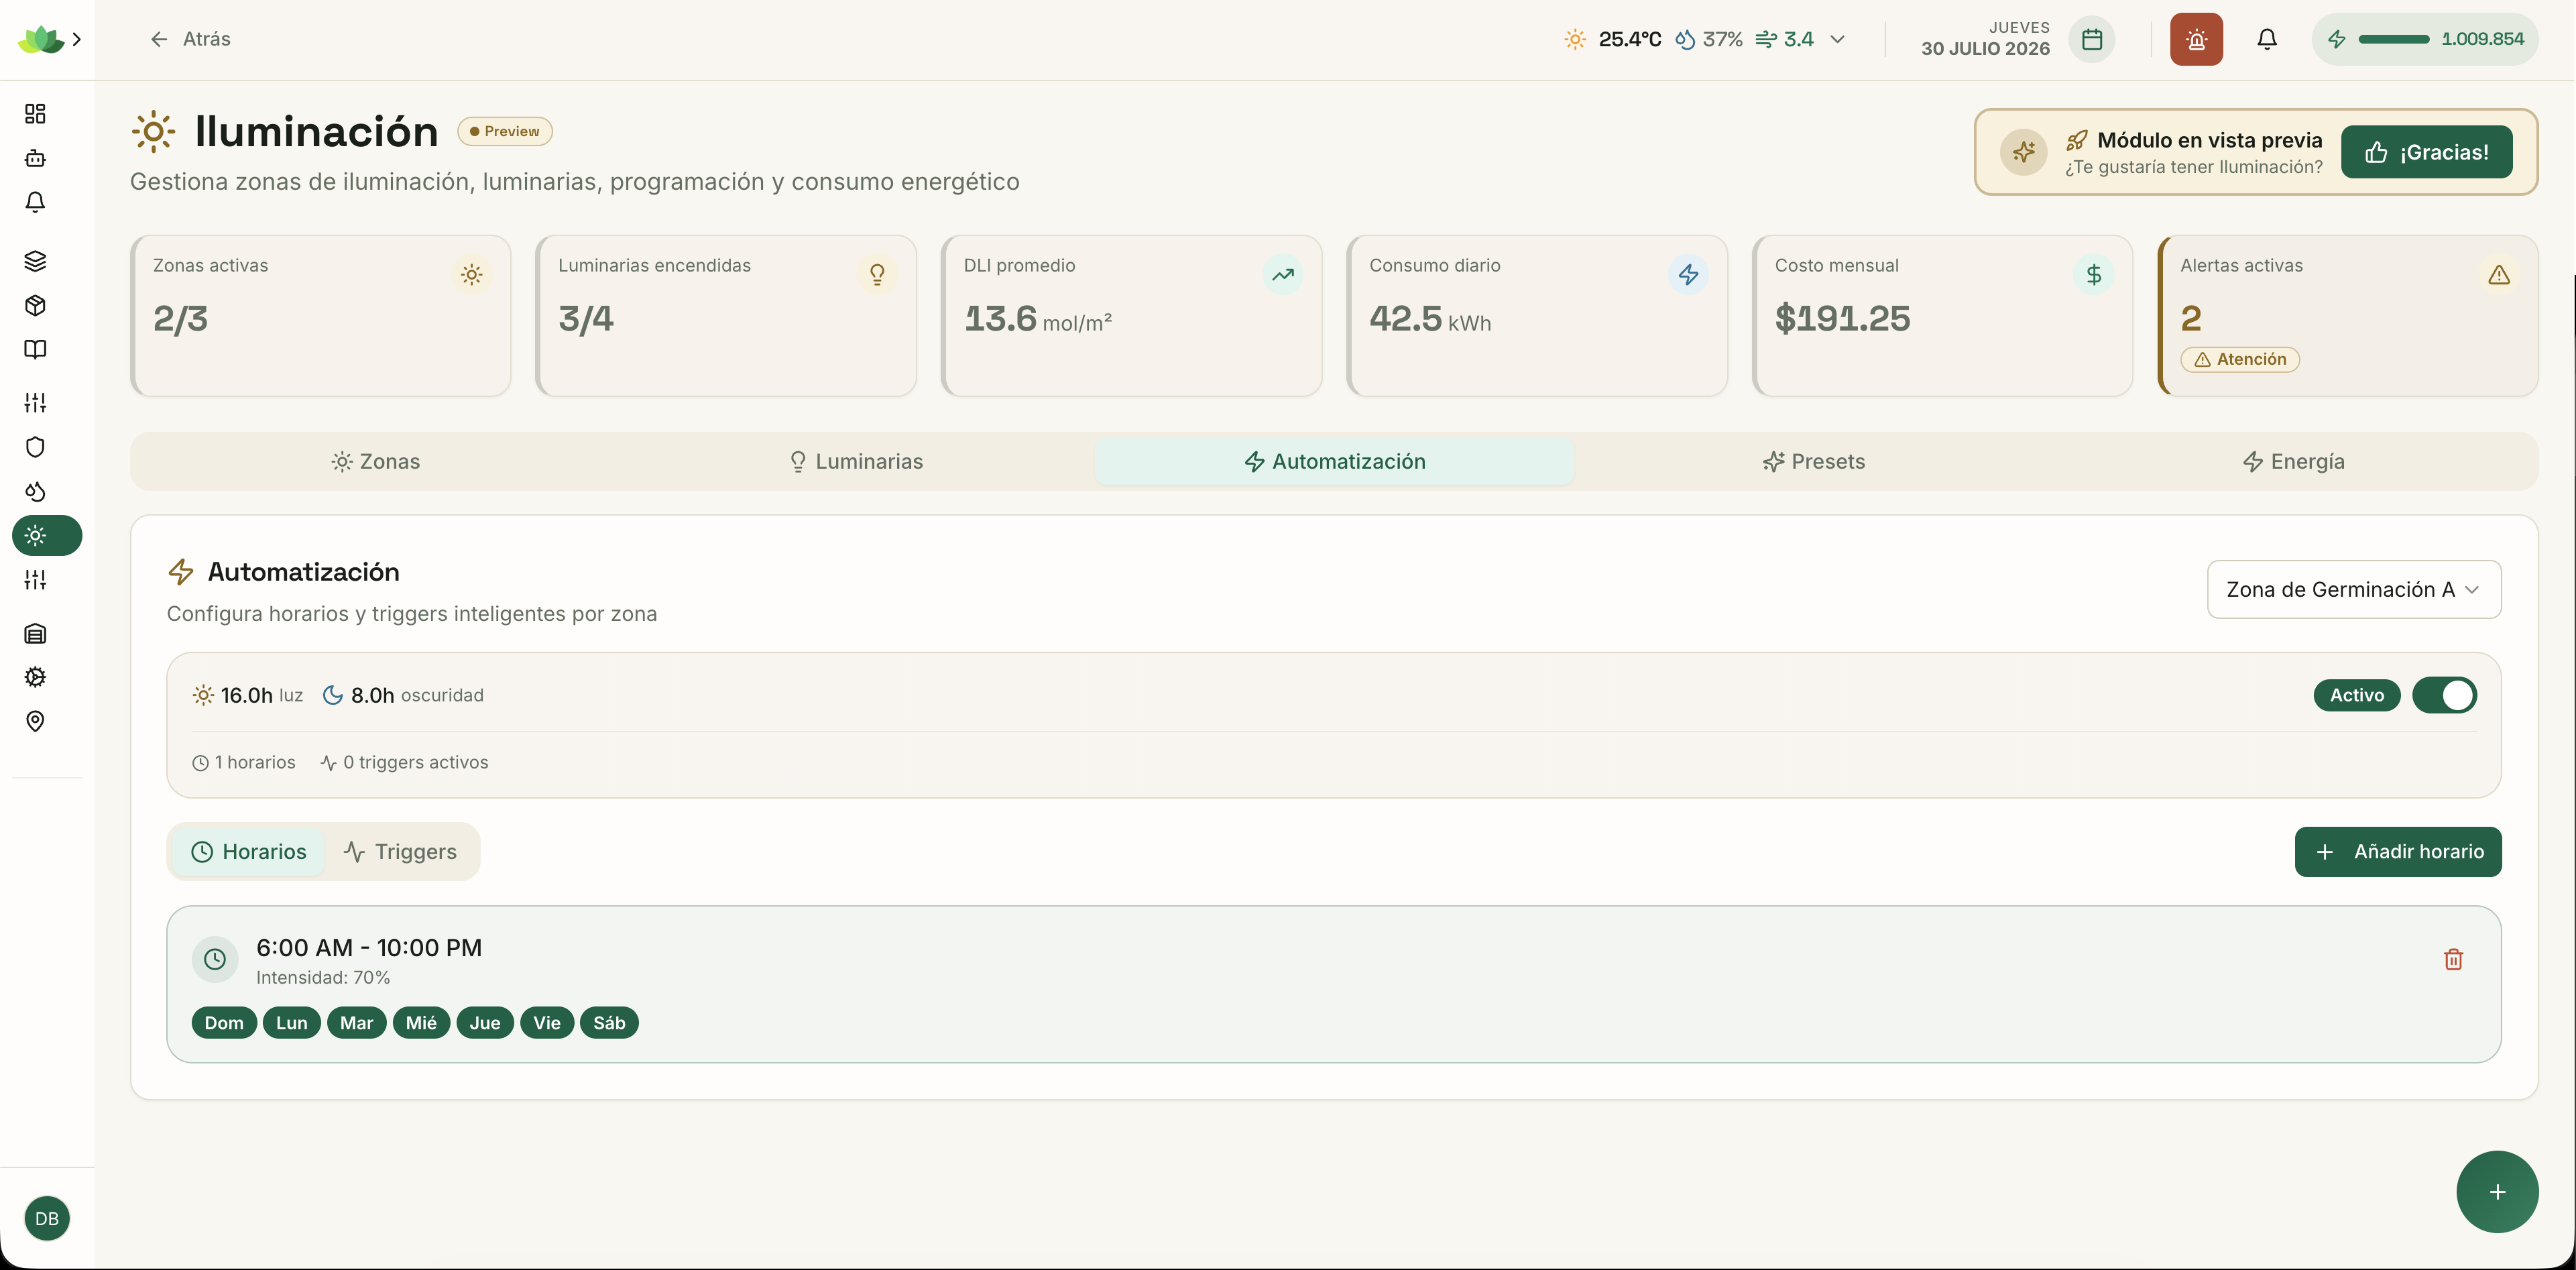This screenshot has height=1270, width=2576.
Task: Click the ¡Gracias! button
Action: tap(2426, 152)
